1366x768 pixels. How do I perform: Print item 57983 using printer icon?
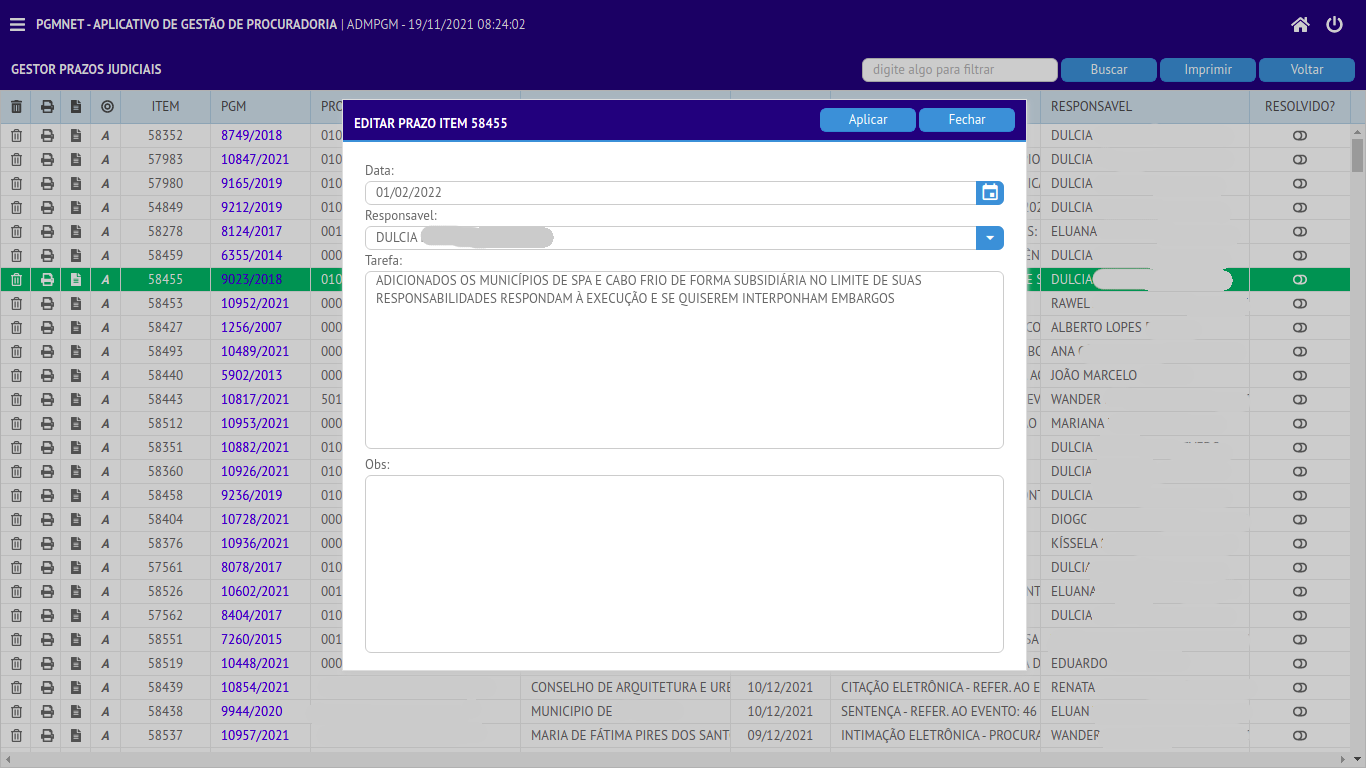pos(47,159)
